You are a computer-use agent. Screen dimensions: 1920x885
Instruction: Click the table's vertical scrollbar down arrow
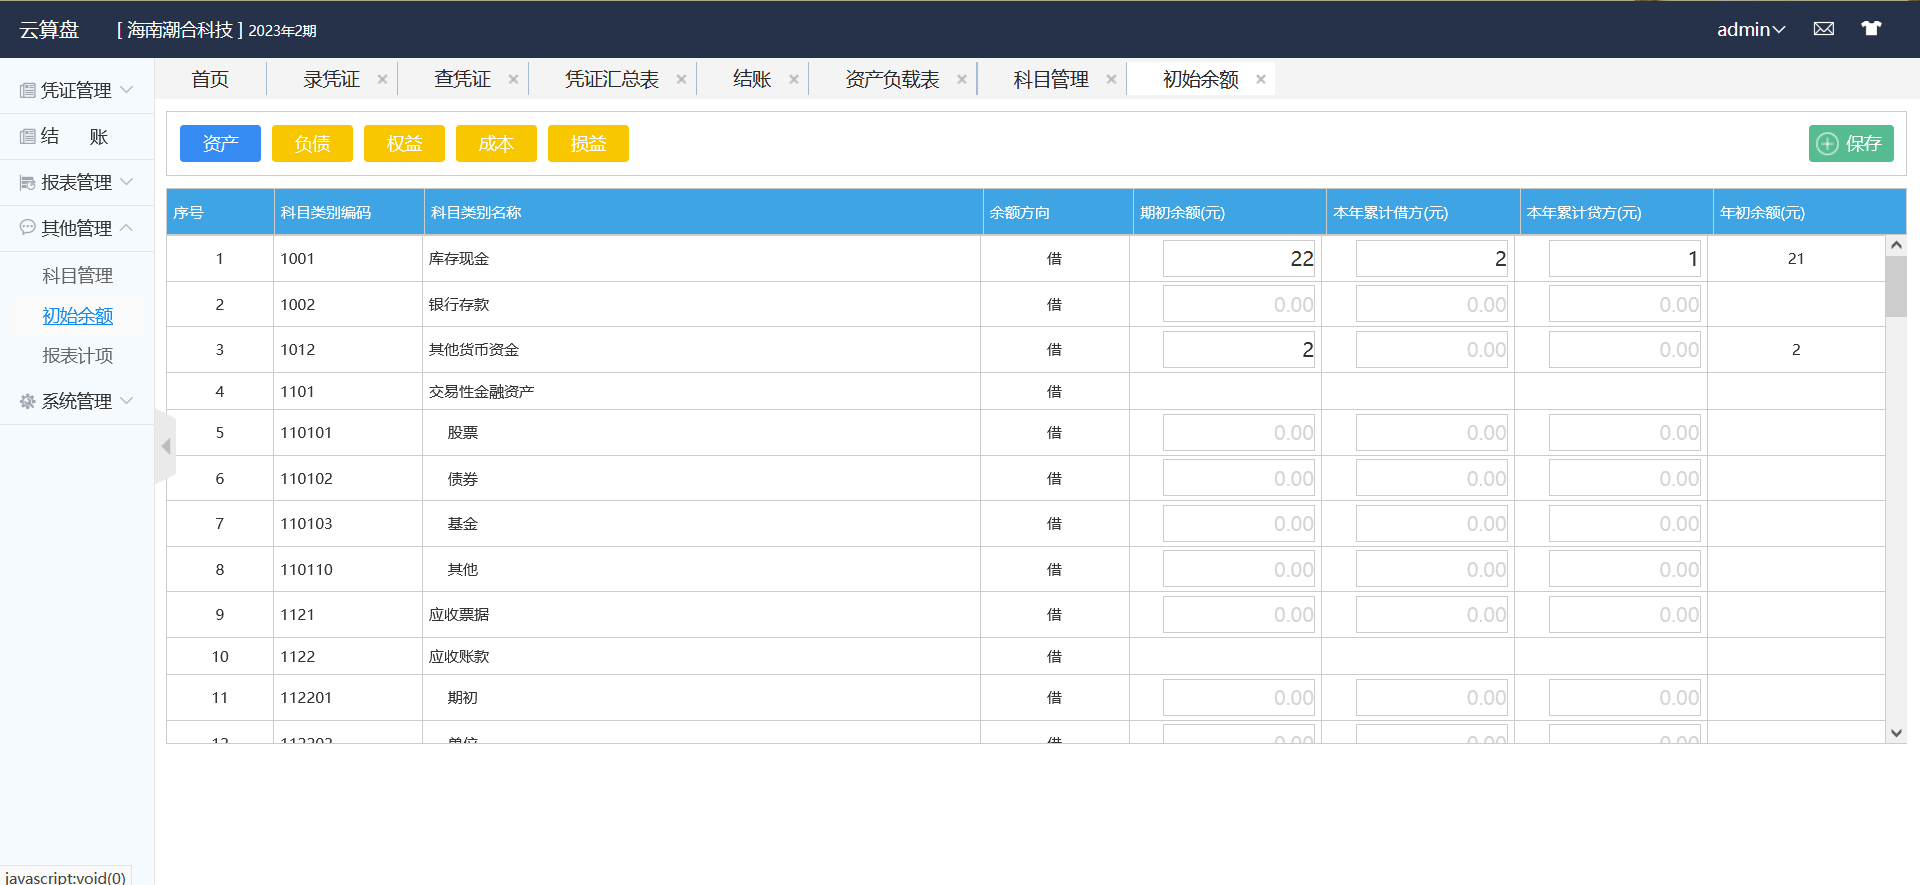tap(1895, 733)
